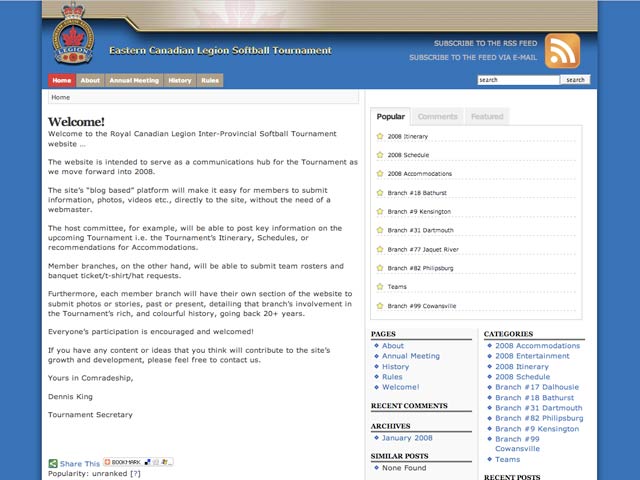640x480 pixels.
Task: Open the Rules navigation tab
Action: coord(210,80)
